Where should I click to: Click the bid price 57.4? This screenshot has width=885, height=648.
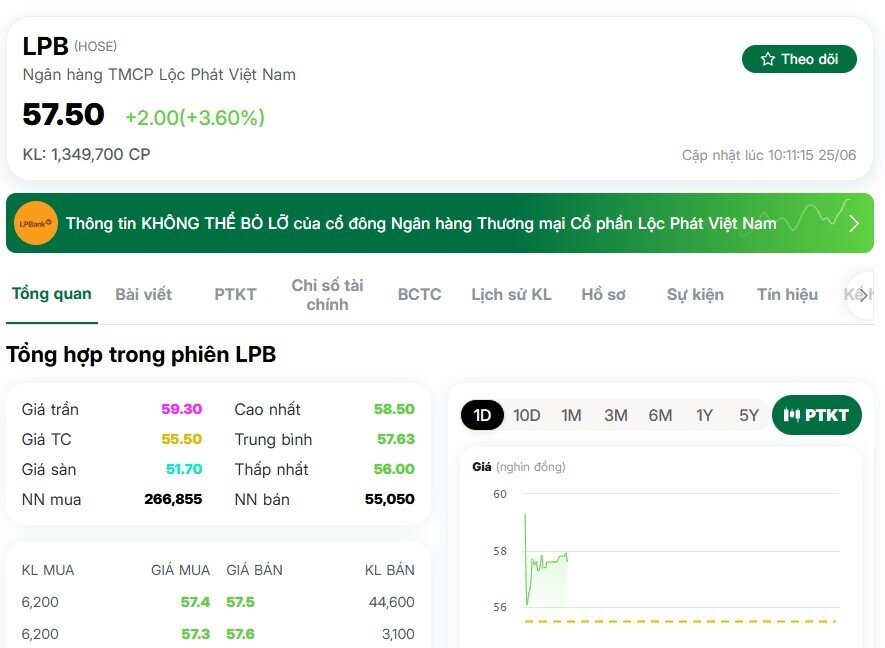point(195,602)
